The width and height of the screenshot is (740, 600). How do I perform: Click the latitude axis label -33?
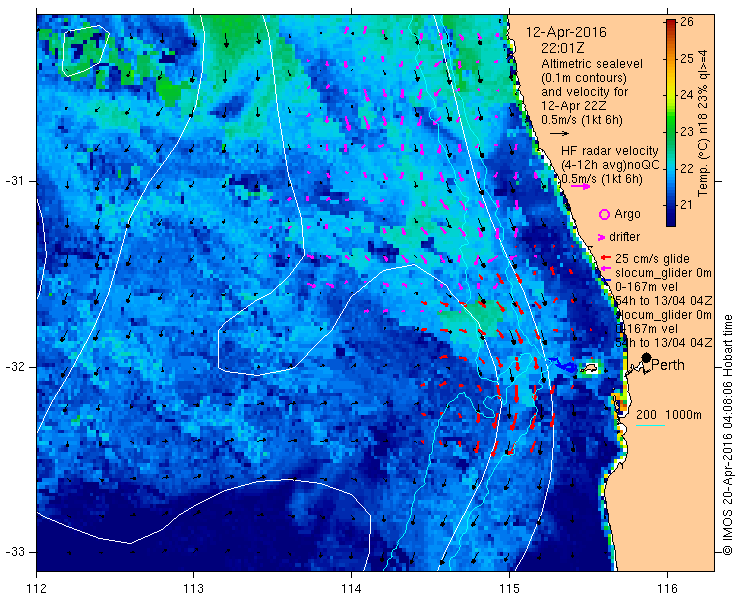click(14, 552)
